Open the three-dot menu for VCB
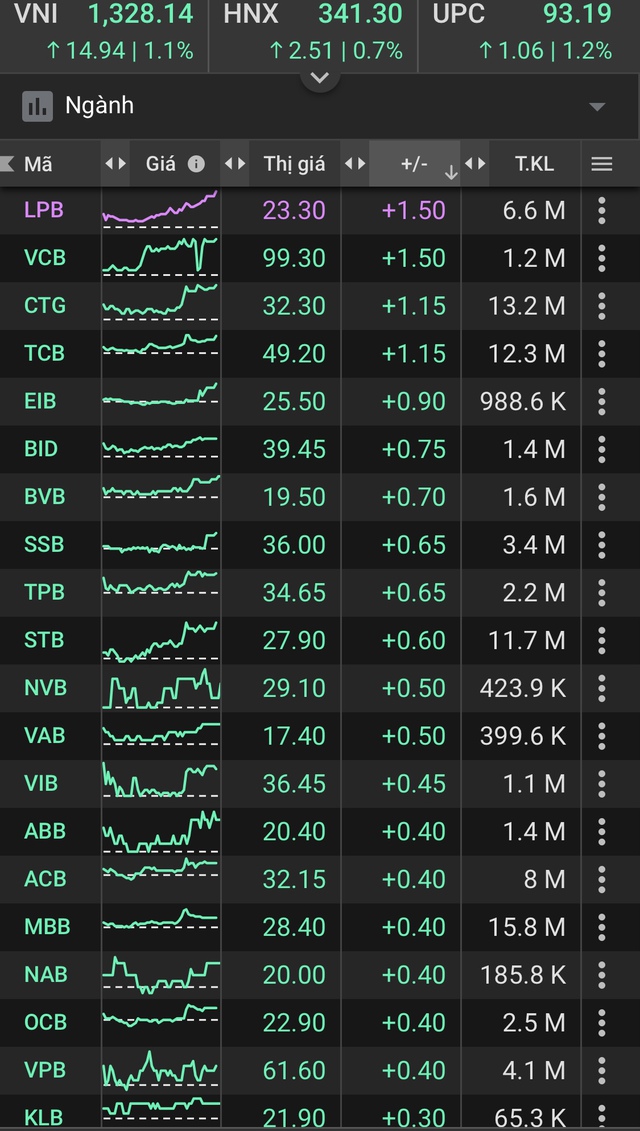The image size is (640, 1131). tap(601, 258)
